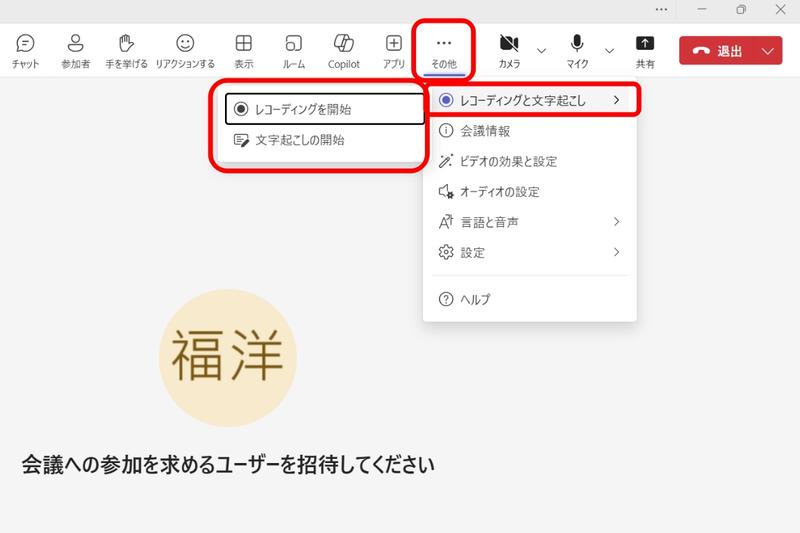Expand the camera options chevron

541,50
